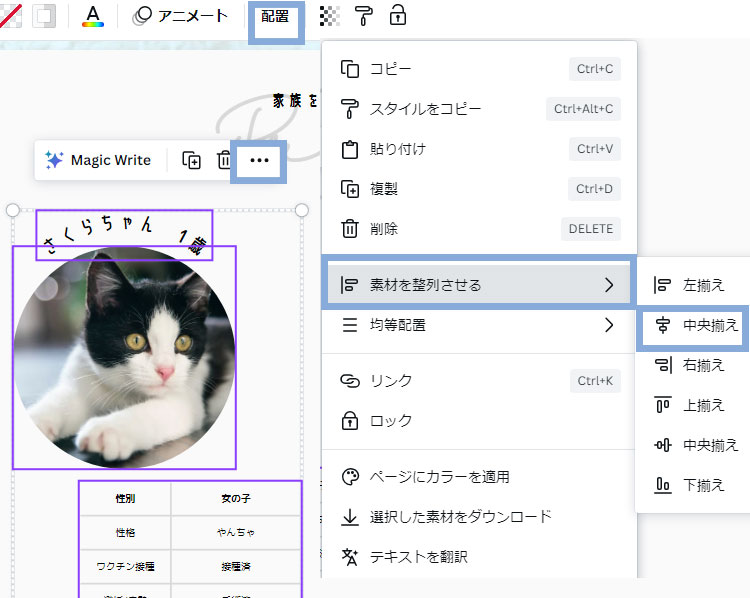Click the 接種済 table cell

click(x=236, y=566)
